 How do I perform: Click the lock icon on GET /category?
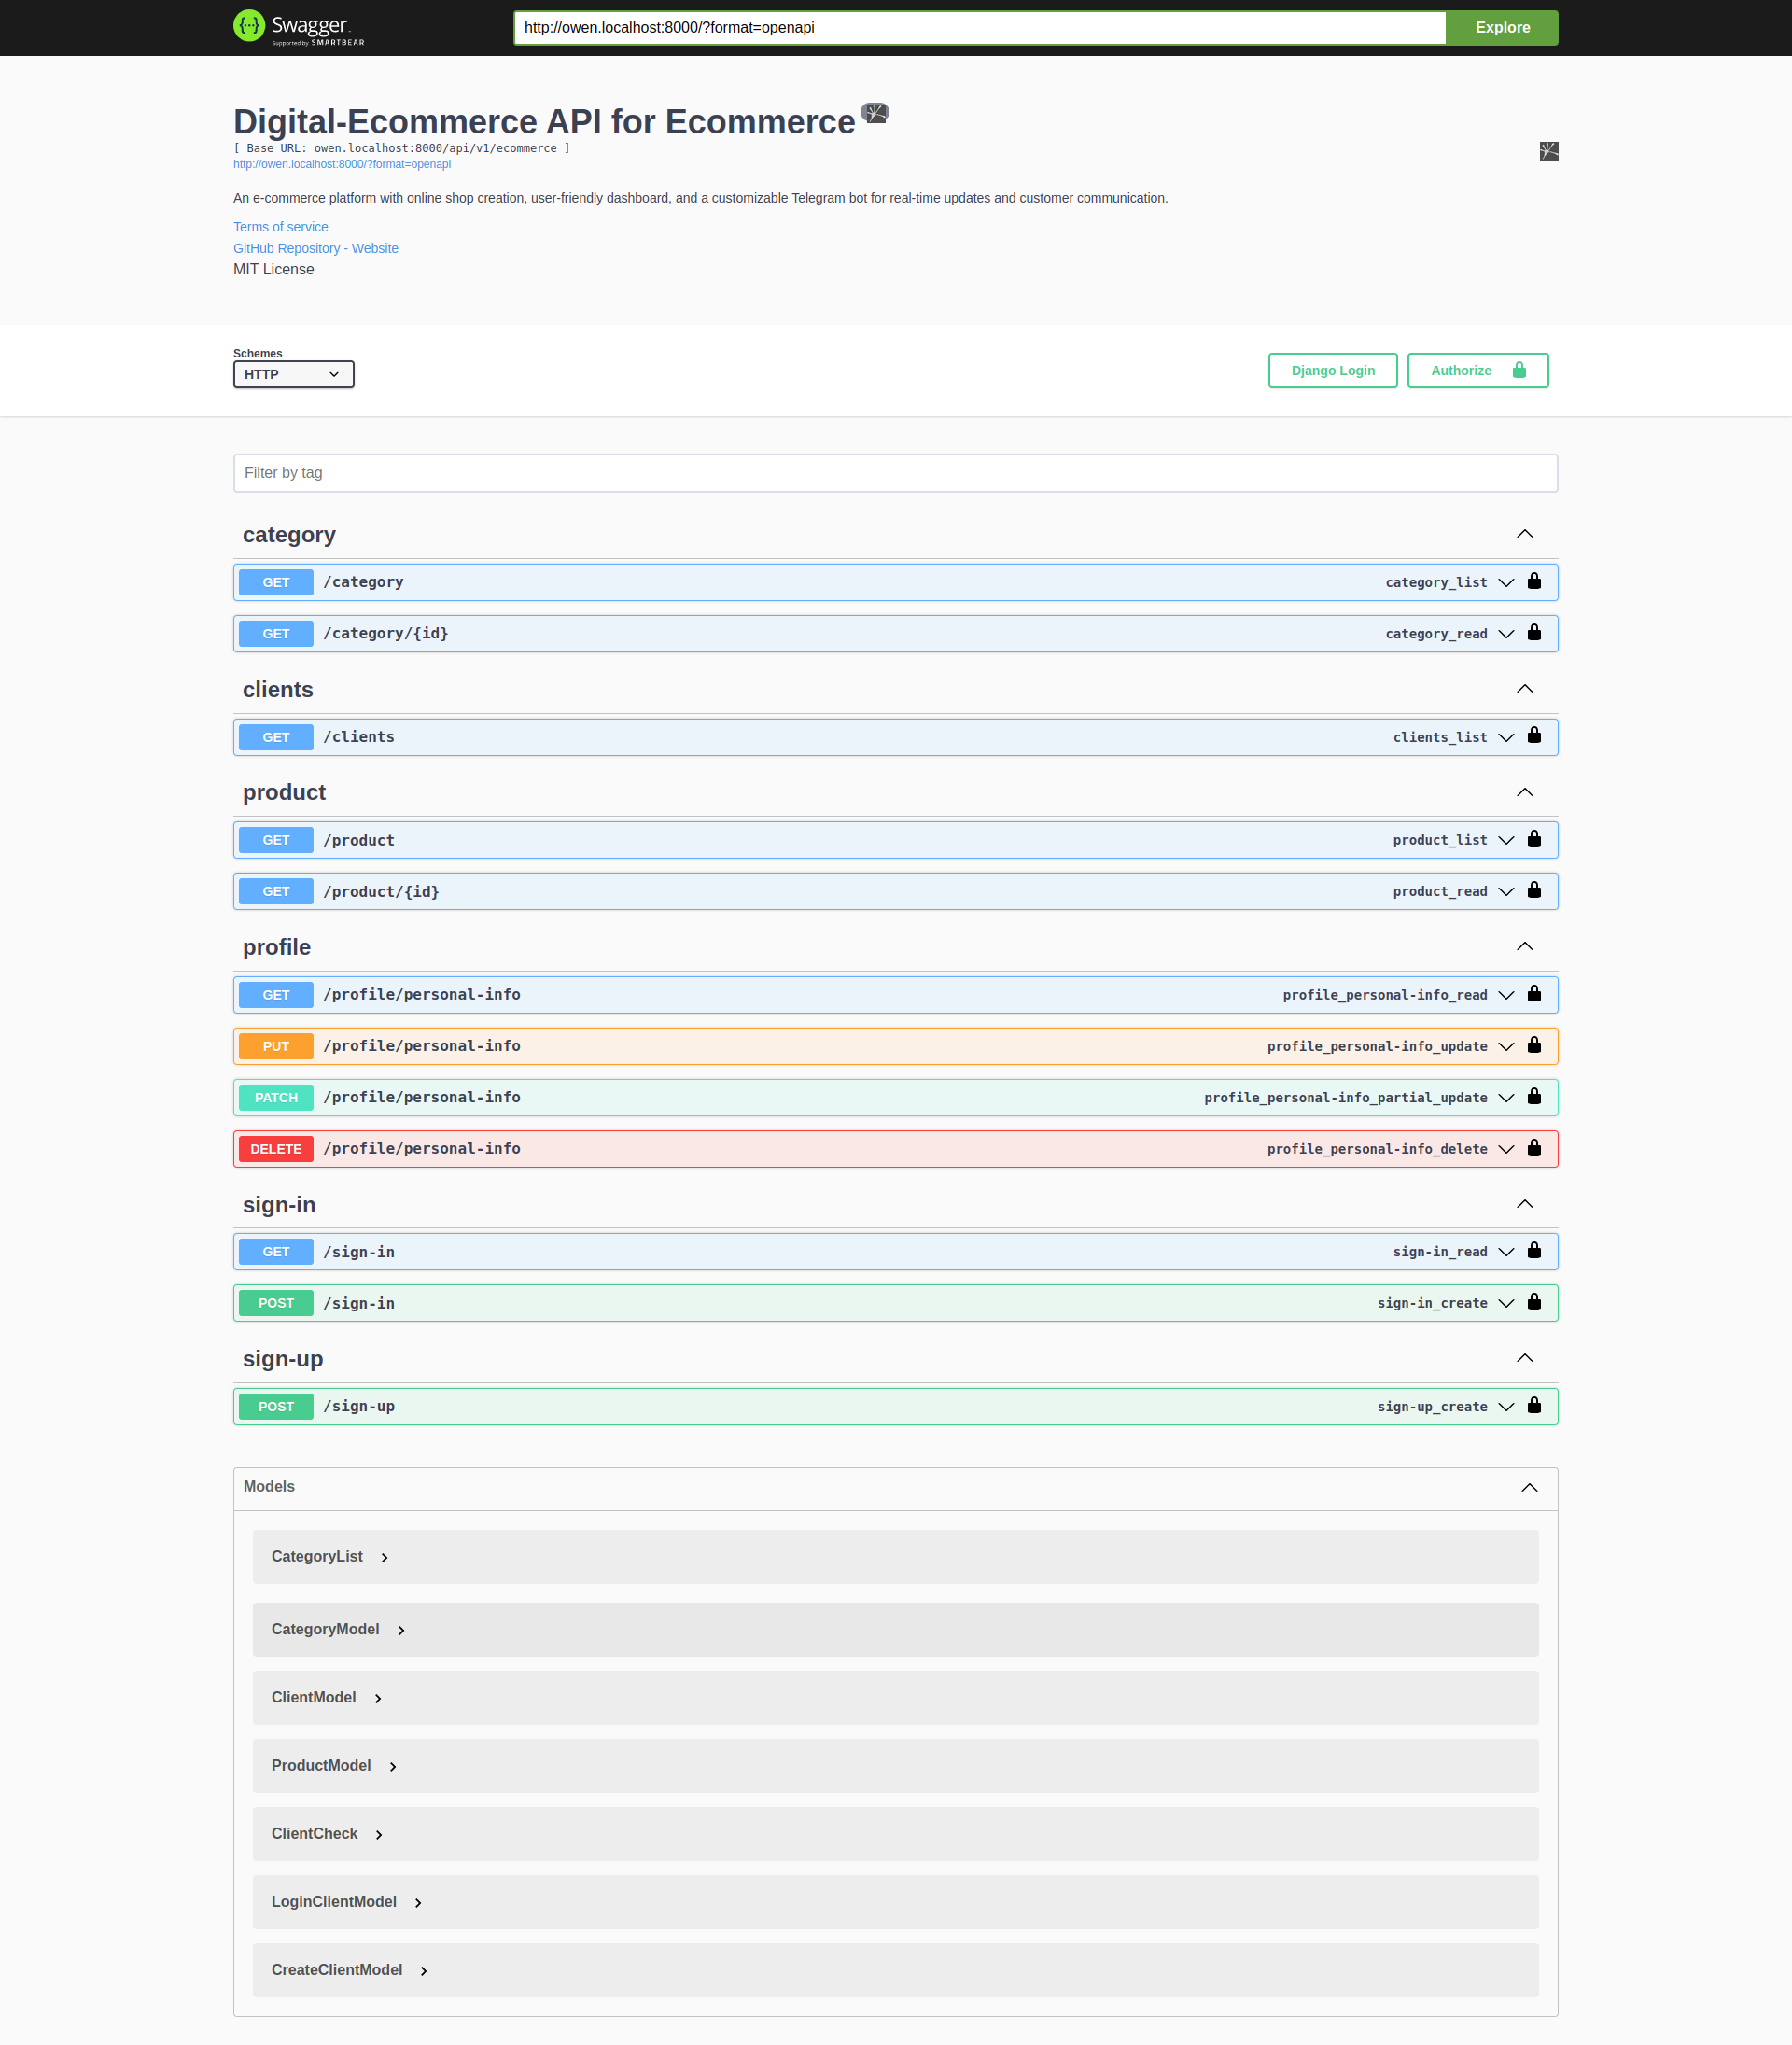tap(1534, 581)
